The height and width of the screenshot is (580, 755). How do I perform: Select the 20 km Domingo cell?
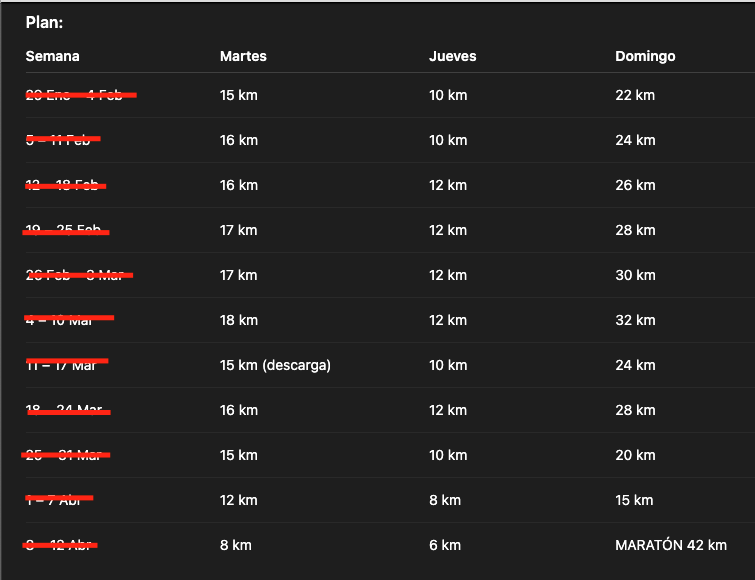pyautogui.click(x=635, y=455)
